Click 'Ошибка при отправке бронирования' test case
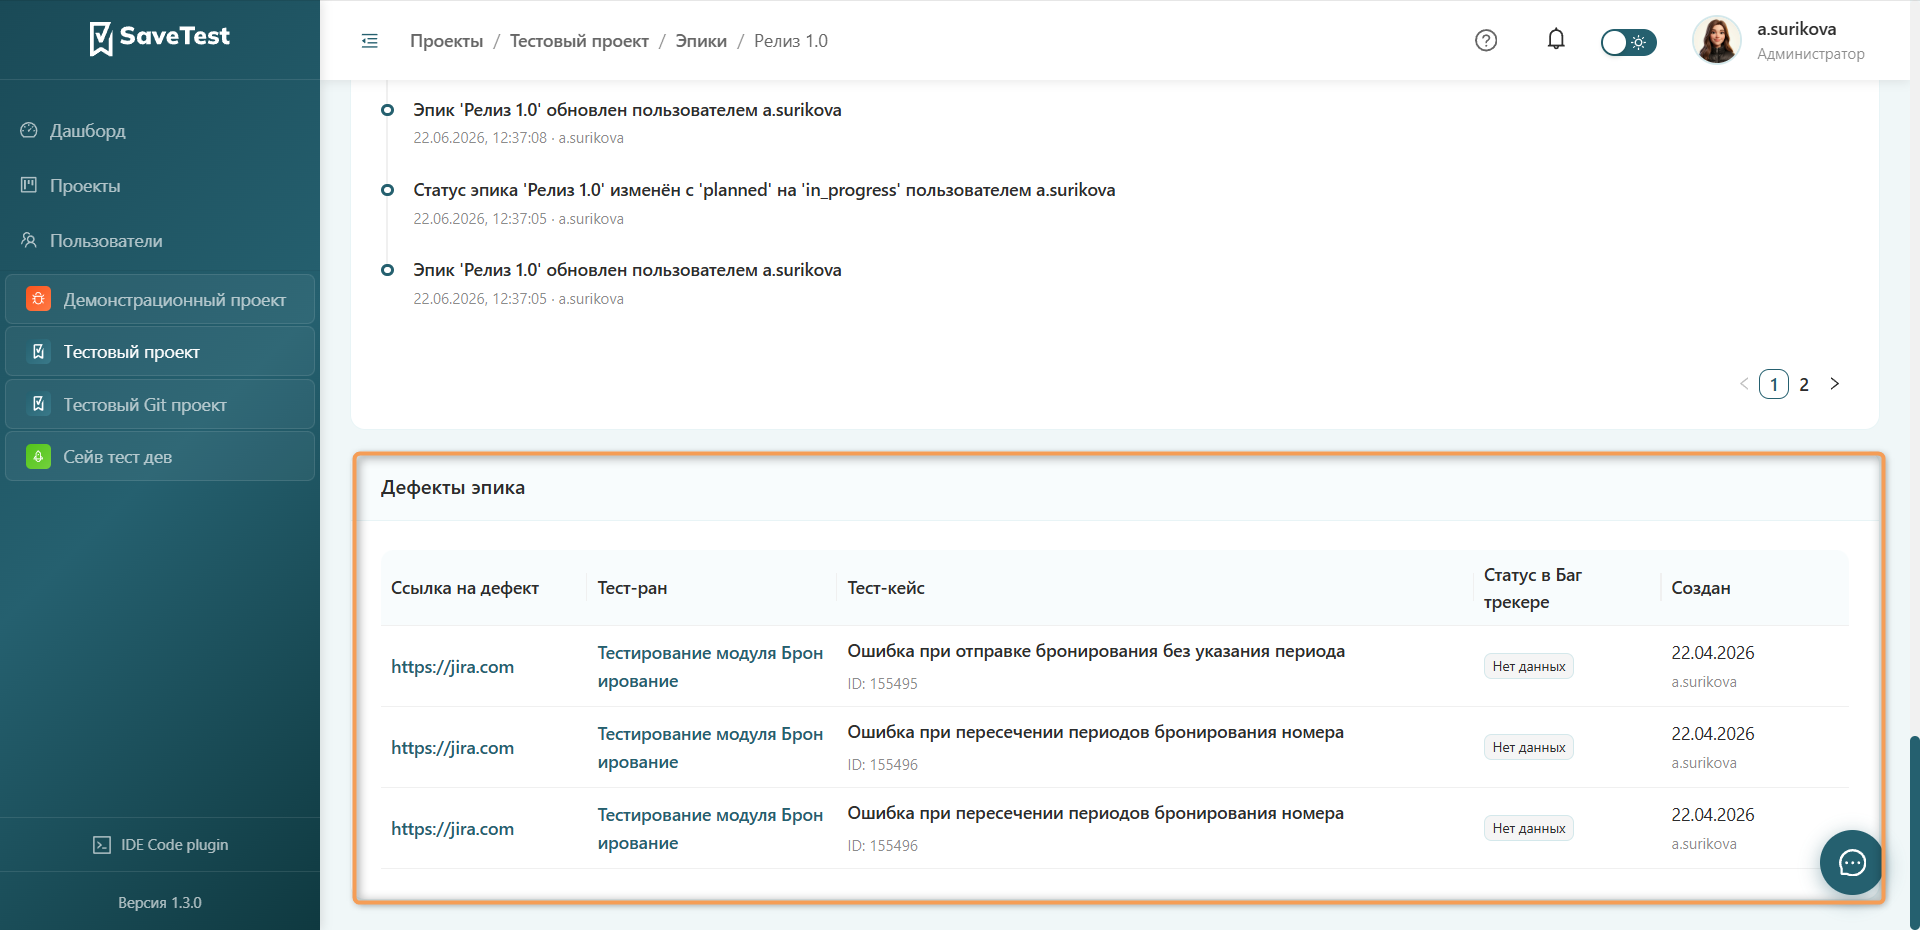1920x930 pixels. click(x=1096, y=651)
